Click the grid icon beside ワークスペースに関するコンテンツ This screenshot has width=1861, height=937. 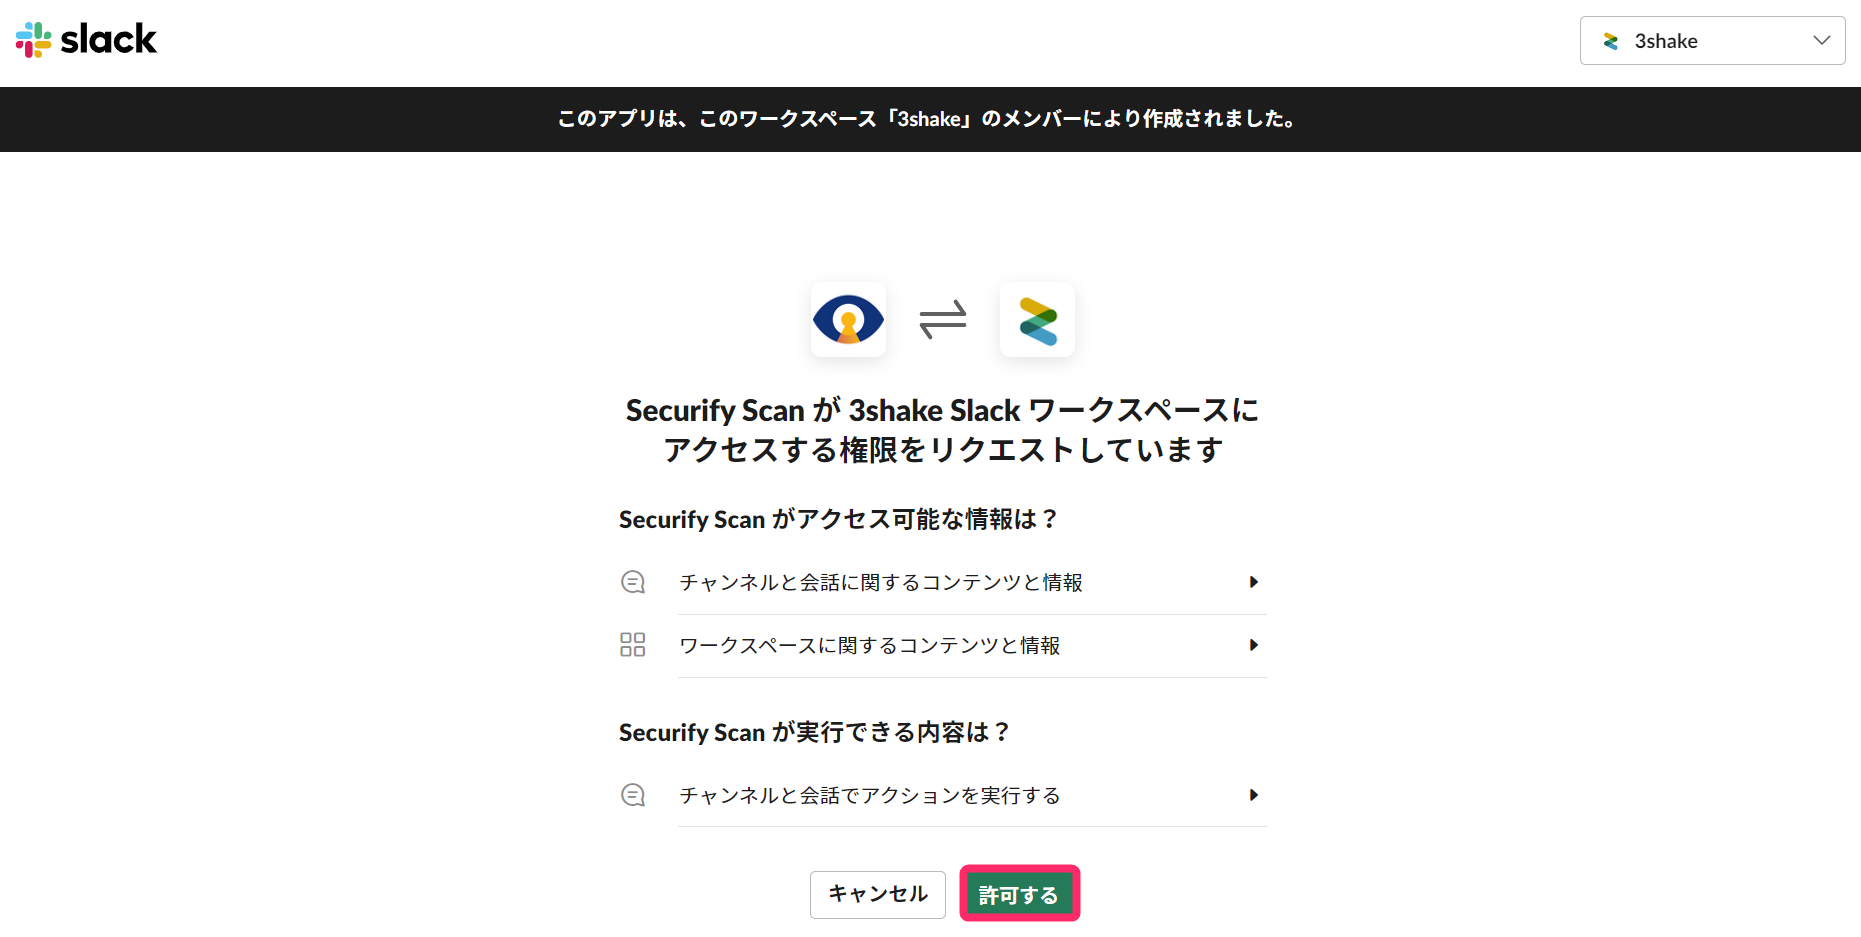[x=633, y=645]
